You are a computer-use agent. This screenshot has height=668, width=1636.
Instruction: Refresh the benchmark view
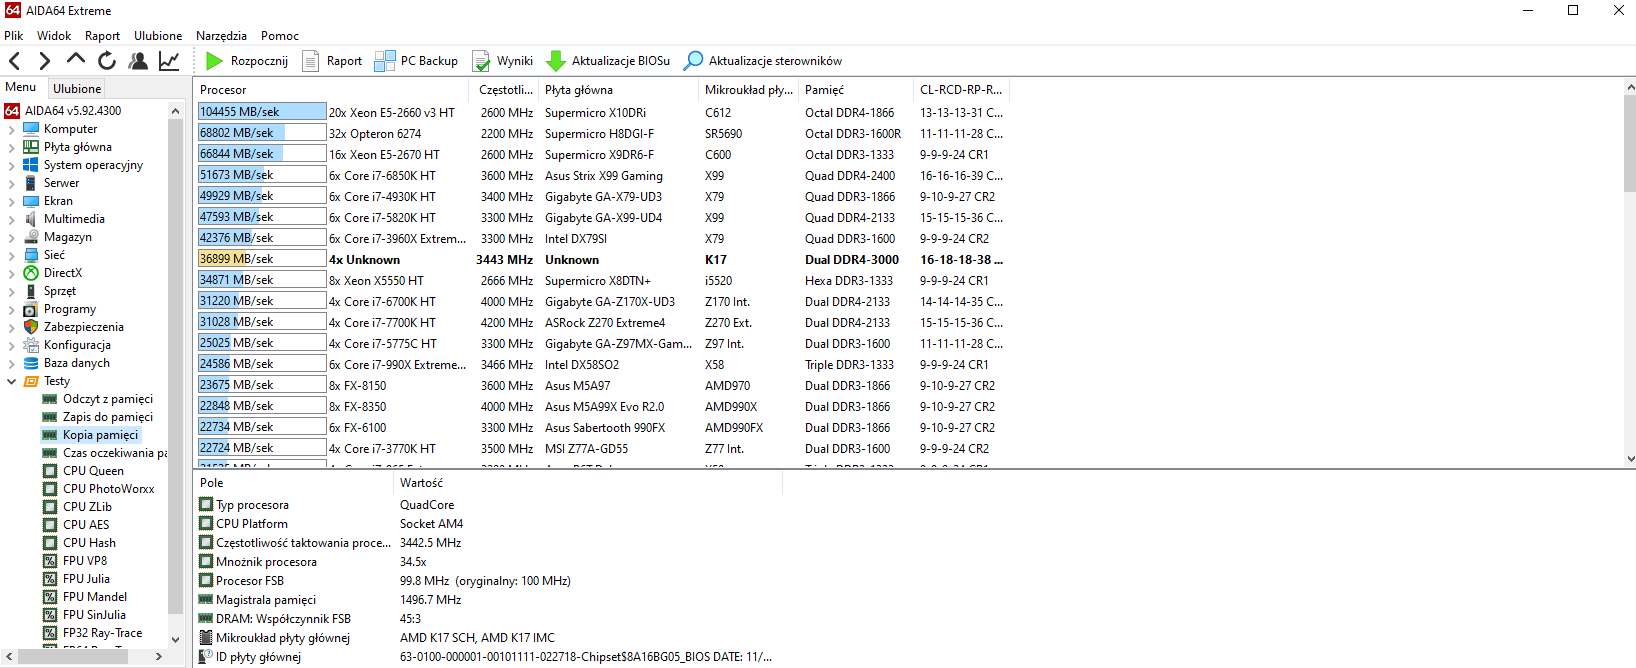point(107,61)
